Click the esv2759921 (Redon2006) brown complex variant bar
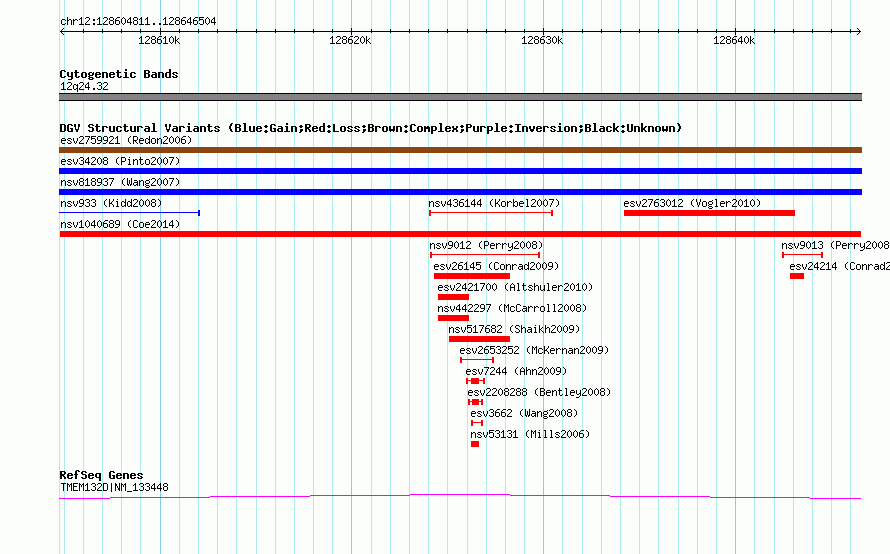The width and height of the screenshot is (890, 554). point(460,150)
